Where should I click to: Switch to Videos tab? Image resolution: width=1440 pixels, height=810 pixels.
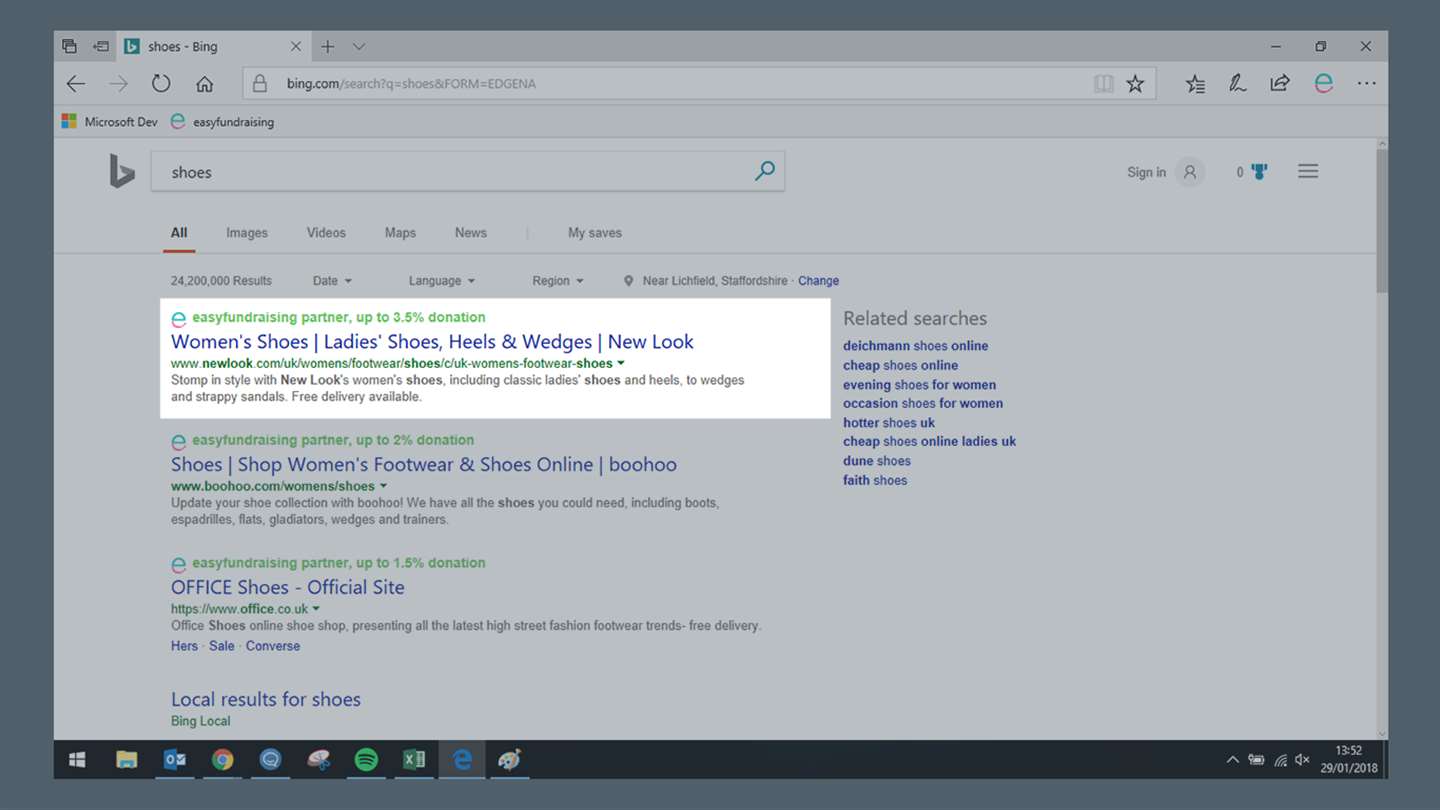(x=326, y=233)
